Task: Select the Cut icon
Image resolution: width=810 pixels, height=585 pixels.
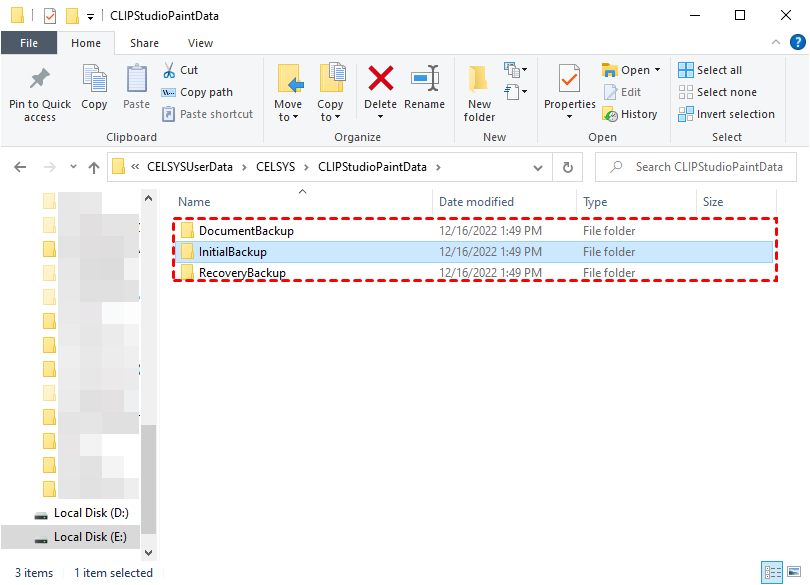Action: tap(168, 69)
